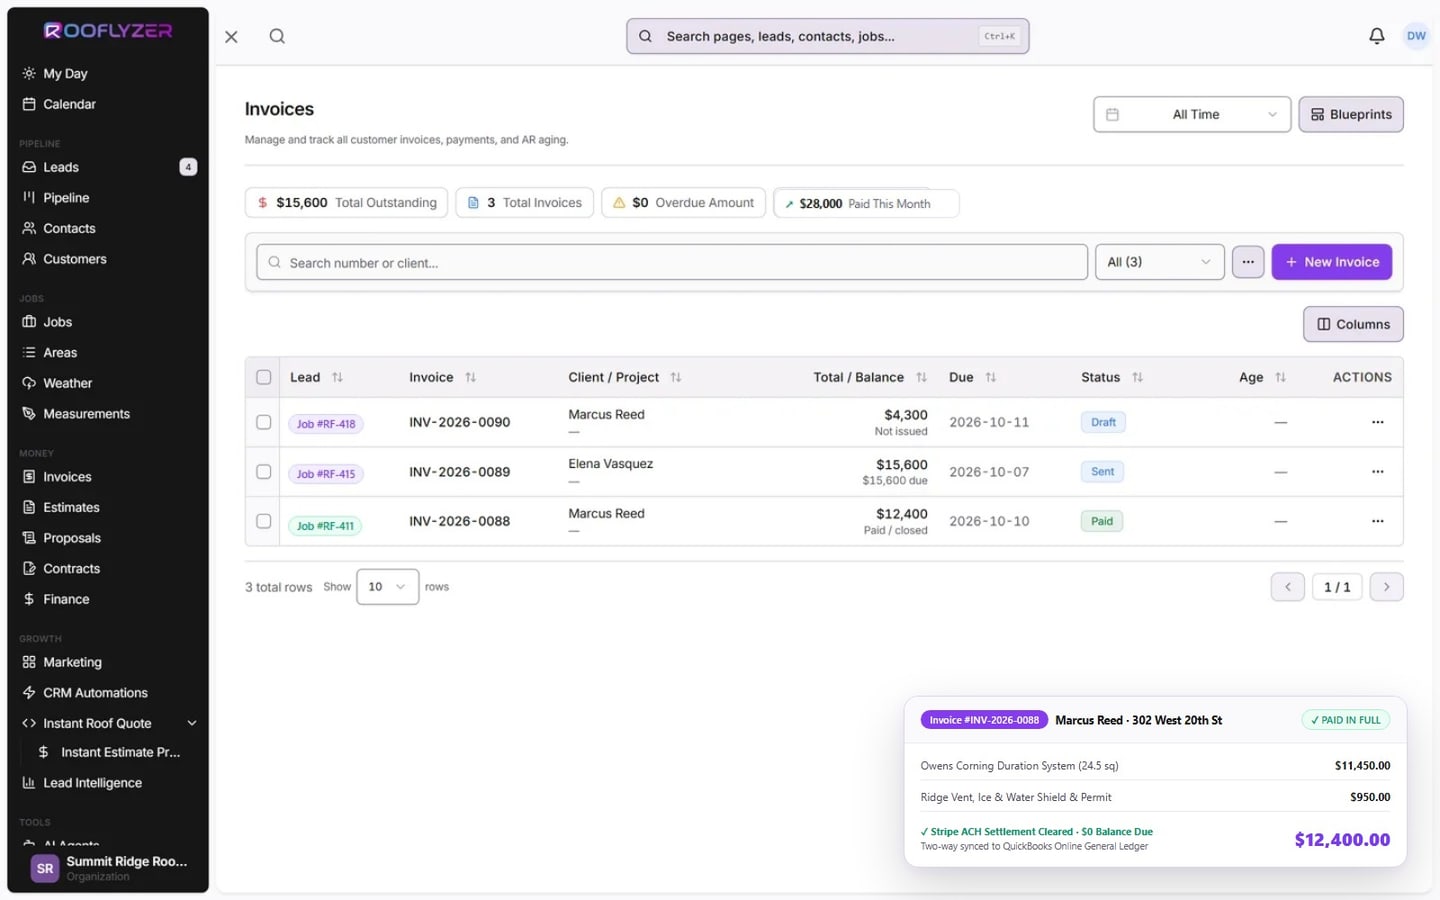Change rows shown from 10 dropdown
The height and width of the screenshot is (900, 1440).
point(387,587)
